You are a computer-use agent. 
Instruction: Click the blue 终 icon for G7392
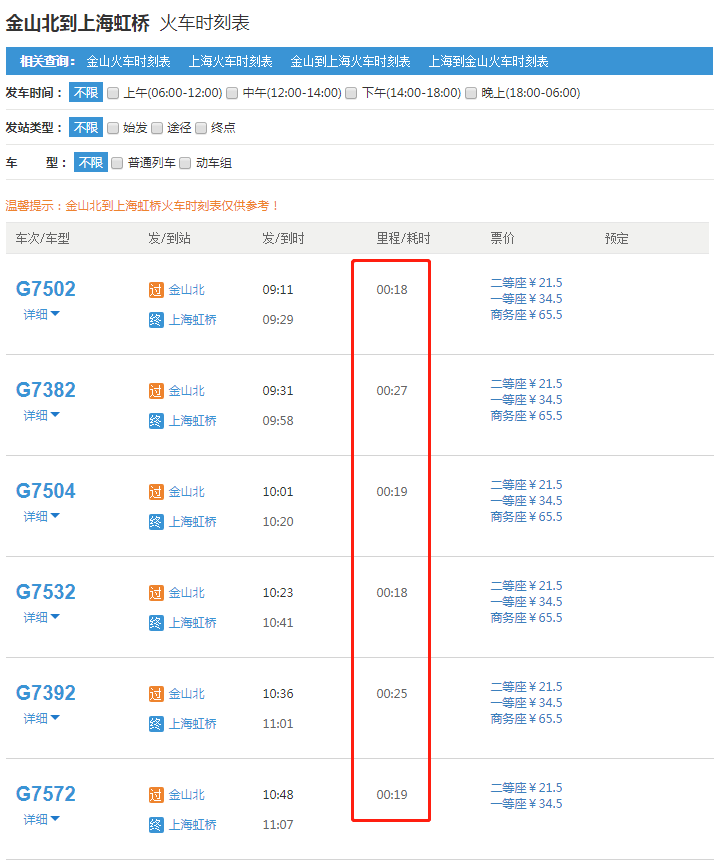click(x=155, y=724)
